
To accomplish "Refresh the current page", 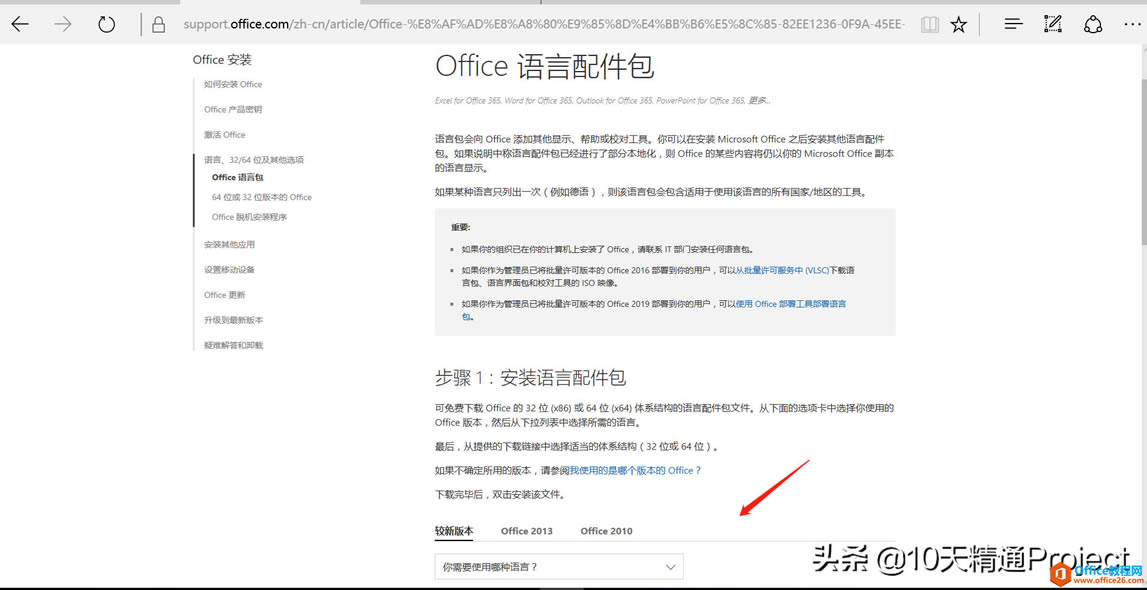I will [107, 25].
